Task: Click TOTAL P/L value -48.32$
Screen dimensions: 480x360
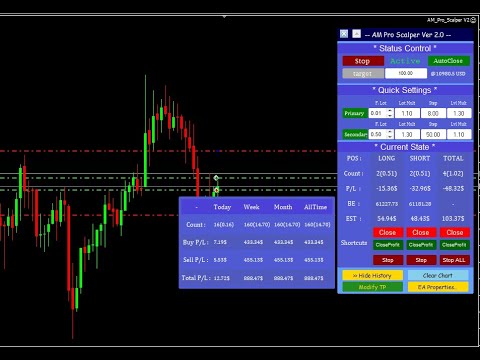Action: pos(453,189)
